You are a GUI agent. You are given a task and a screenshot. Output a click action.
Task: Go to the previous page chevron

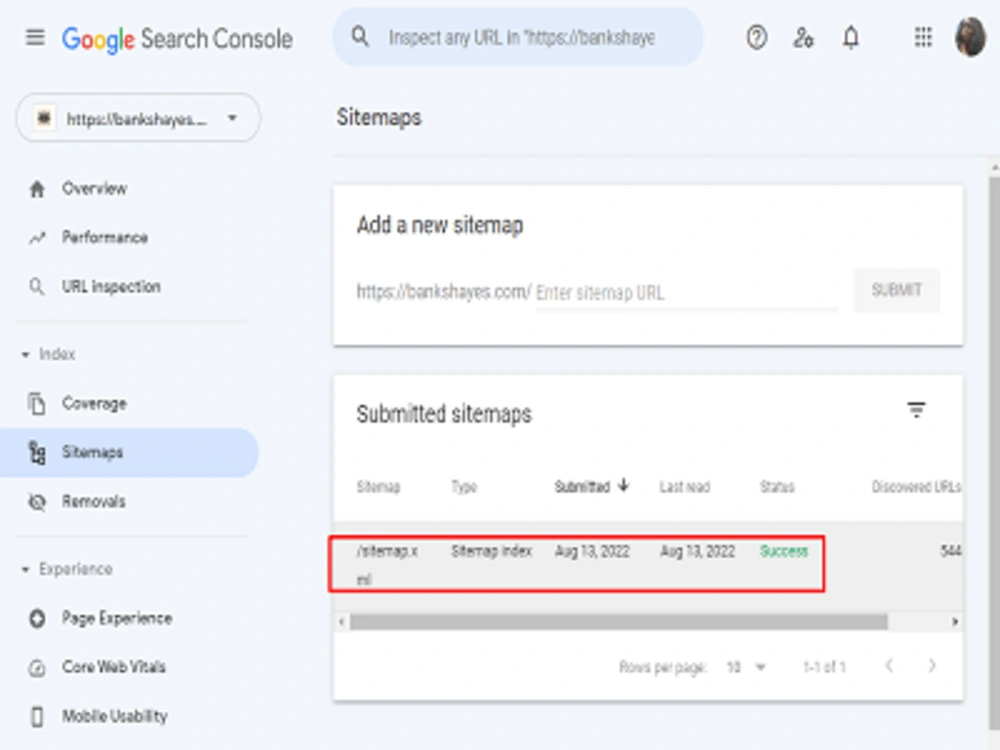[x=889, y=666]
